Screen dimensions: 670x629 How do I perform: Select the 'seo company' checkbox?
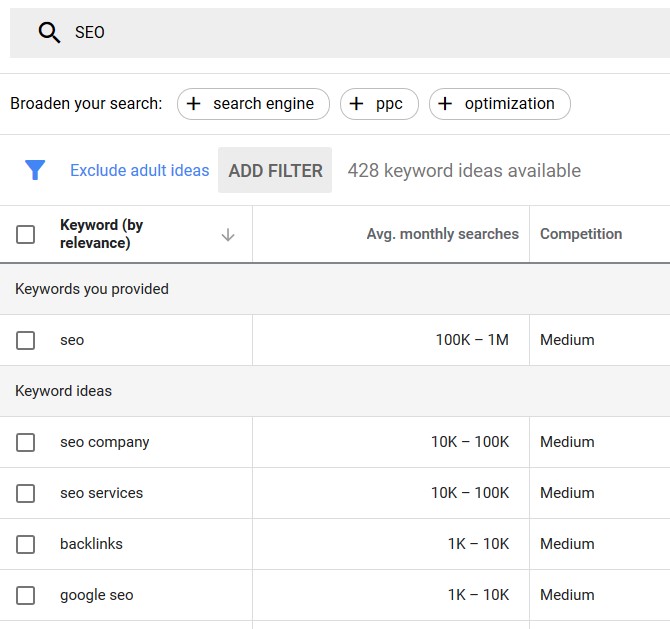(26, 443)
